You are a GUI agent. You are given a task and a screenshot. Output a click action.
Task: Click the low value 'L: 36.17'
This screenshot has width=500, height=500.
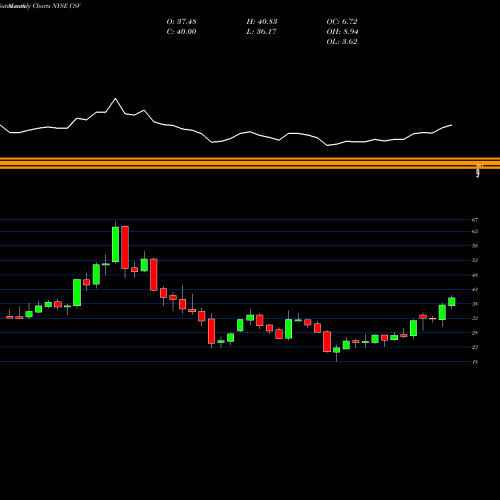(261, 32)
